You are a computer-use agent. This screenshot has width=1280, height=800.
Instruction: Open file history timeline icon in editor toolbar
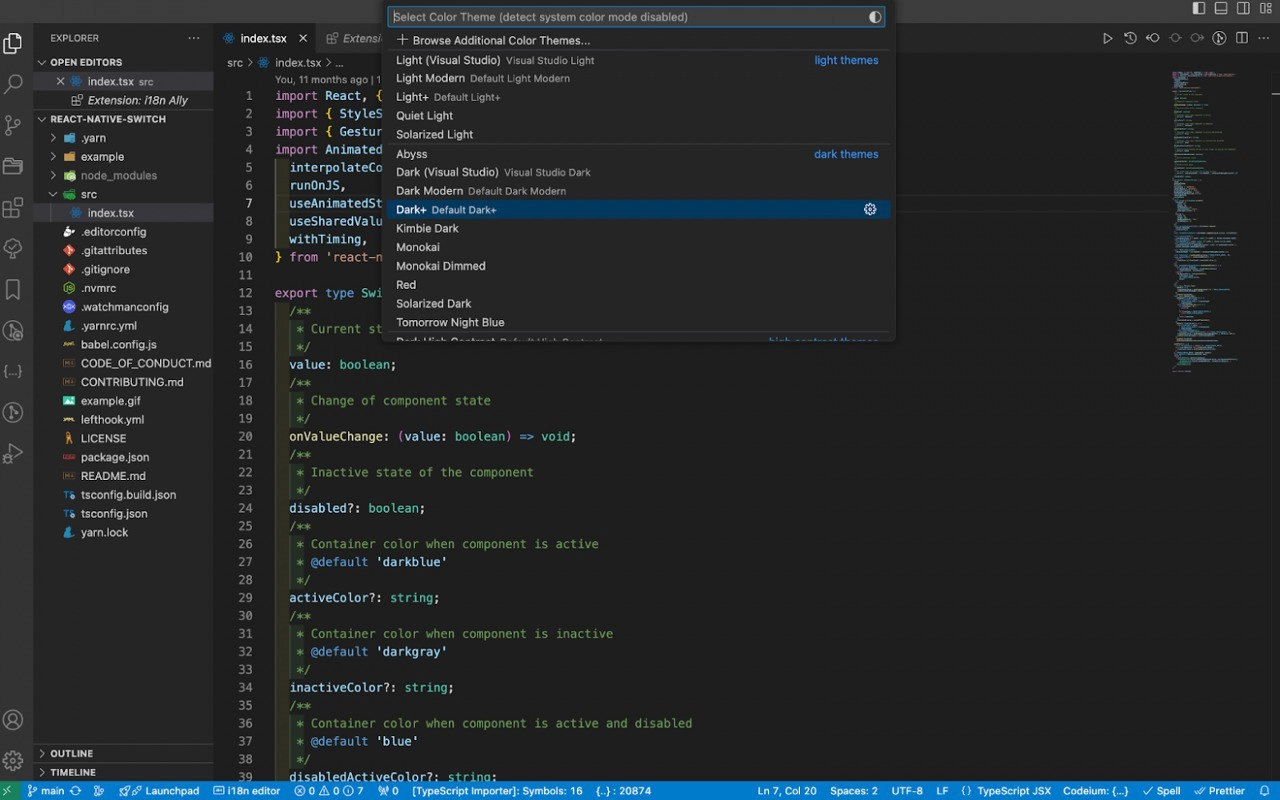pyautogui.click(x=1130, y=39)
